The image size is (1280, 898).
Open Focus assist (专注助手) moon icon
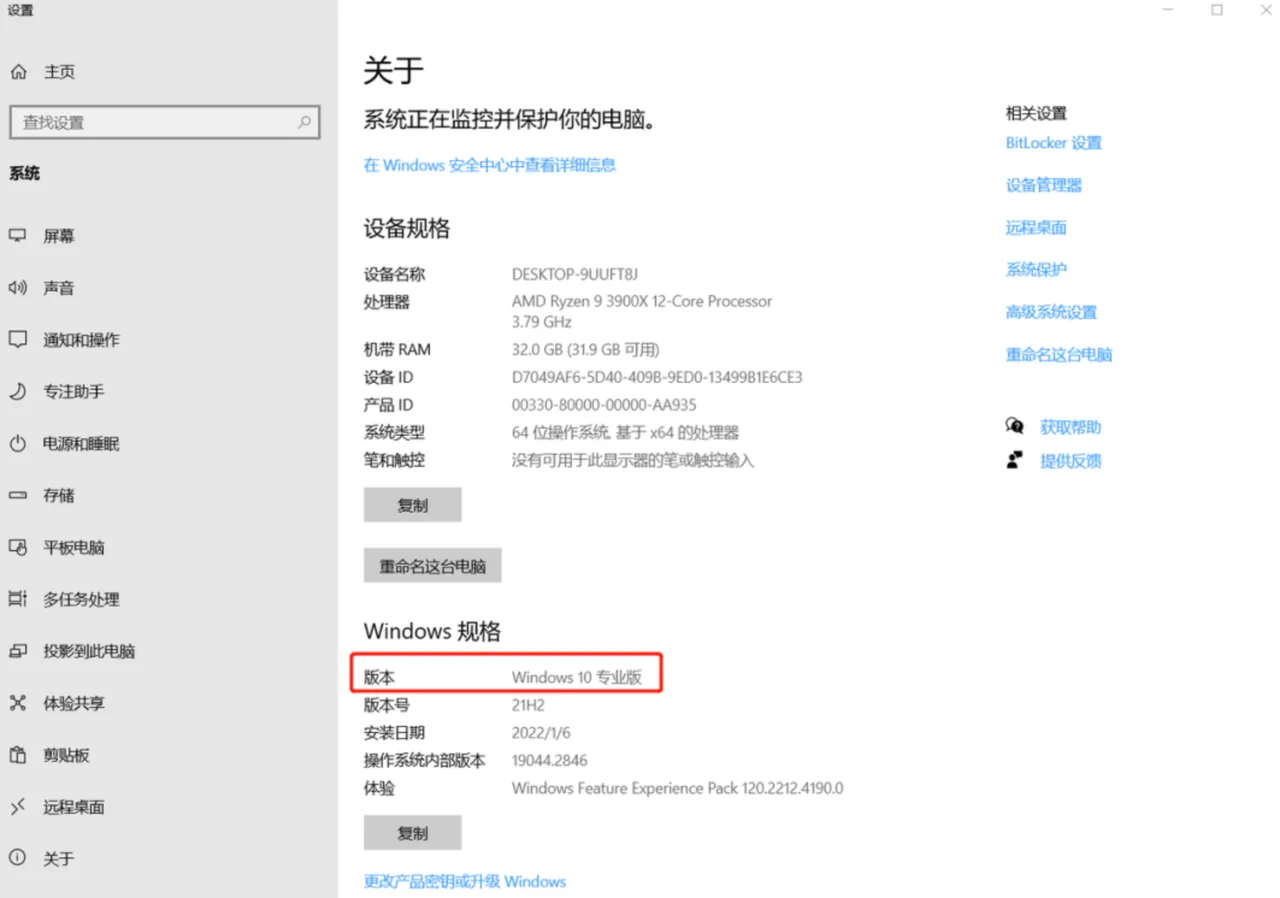[18, 392]
